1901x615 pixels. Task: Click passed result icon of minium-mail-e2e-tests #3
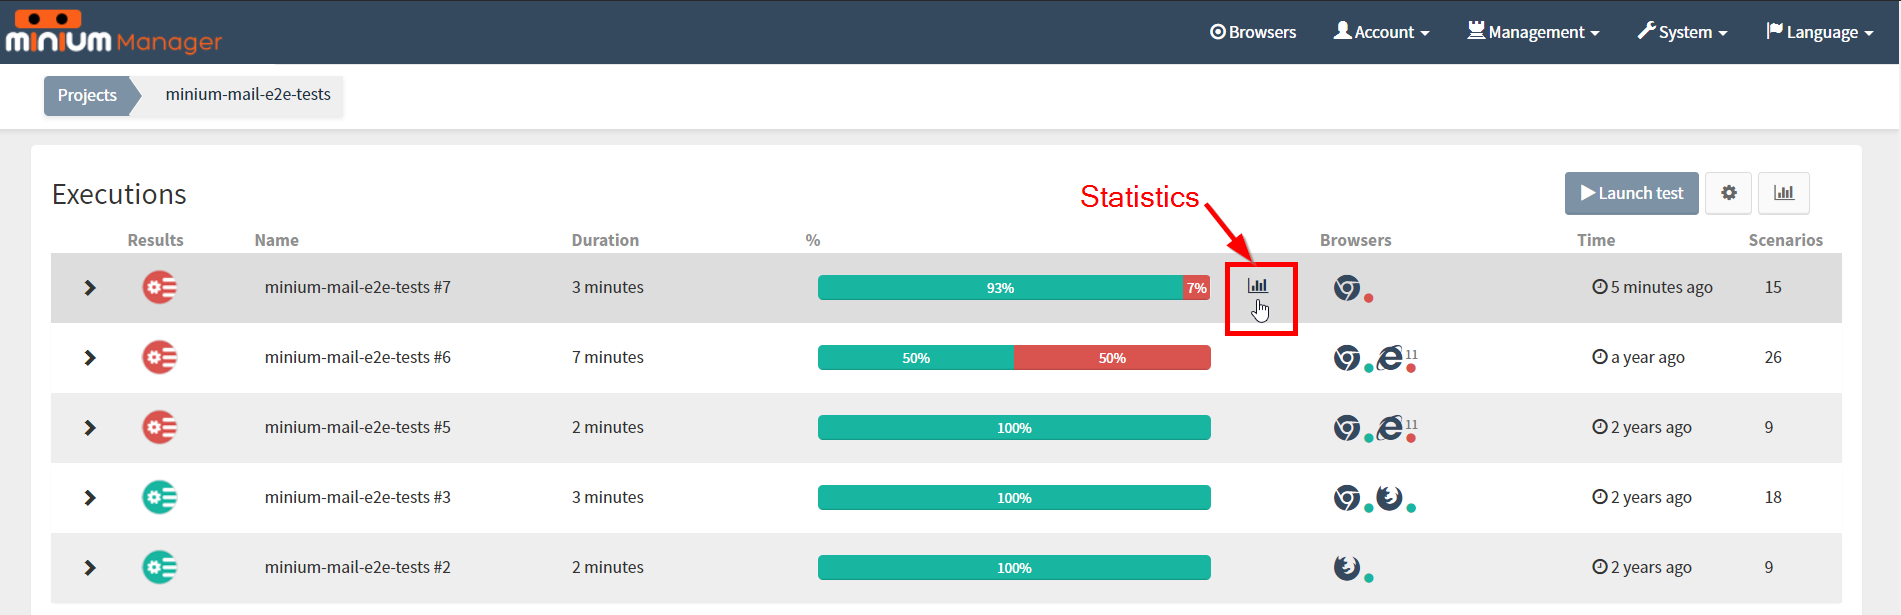coord(159,497)
